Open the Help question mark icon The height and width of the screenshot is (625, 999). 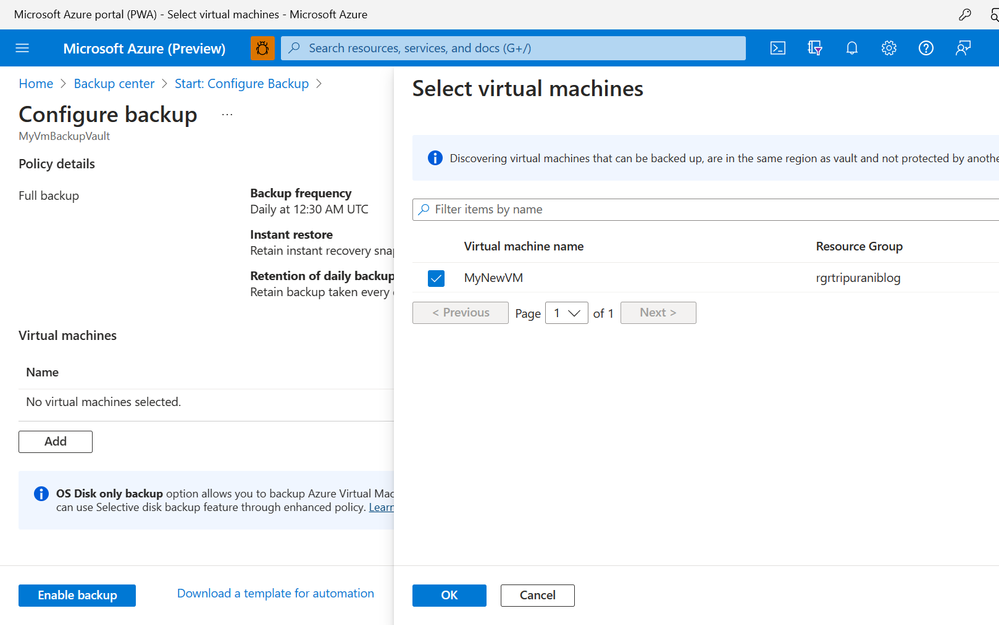click(x=926, y=48)
